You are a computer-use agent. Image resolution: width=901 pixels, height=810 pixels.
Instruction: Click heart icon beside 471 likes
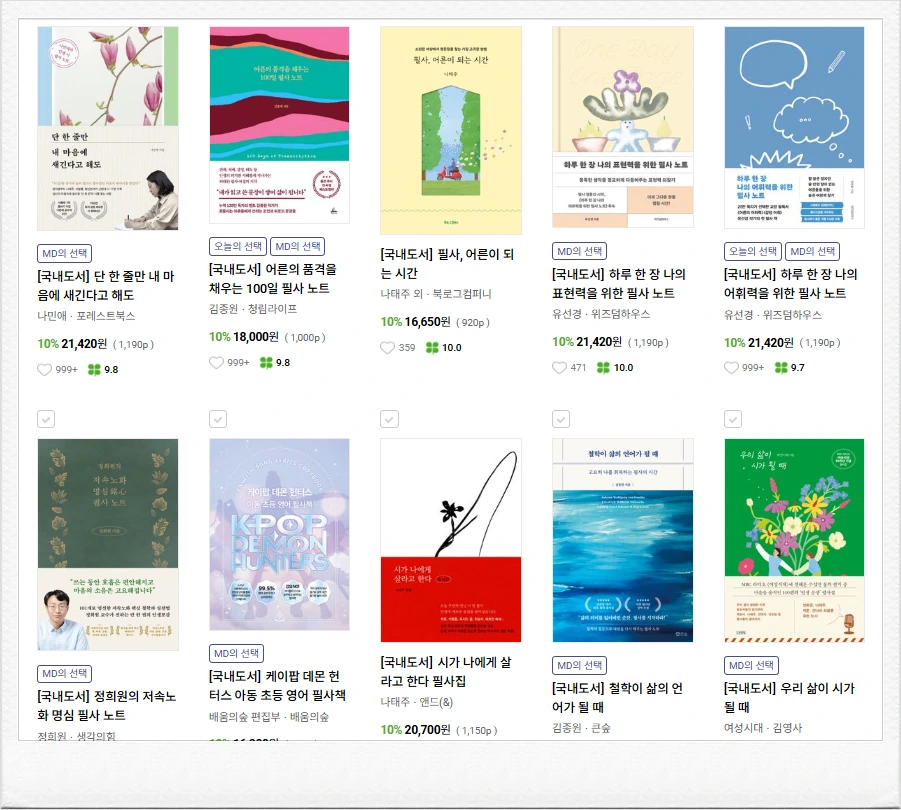coord(560,368)
